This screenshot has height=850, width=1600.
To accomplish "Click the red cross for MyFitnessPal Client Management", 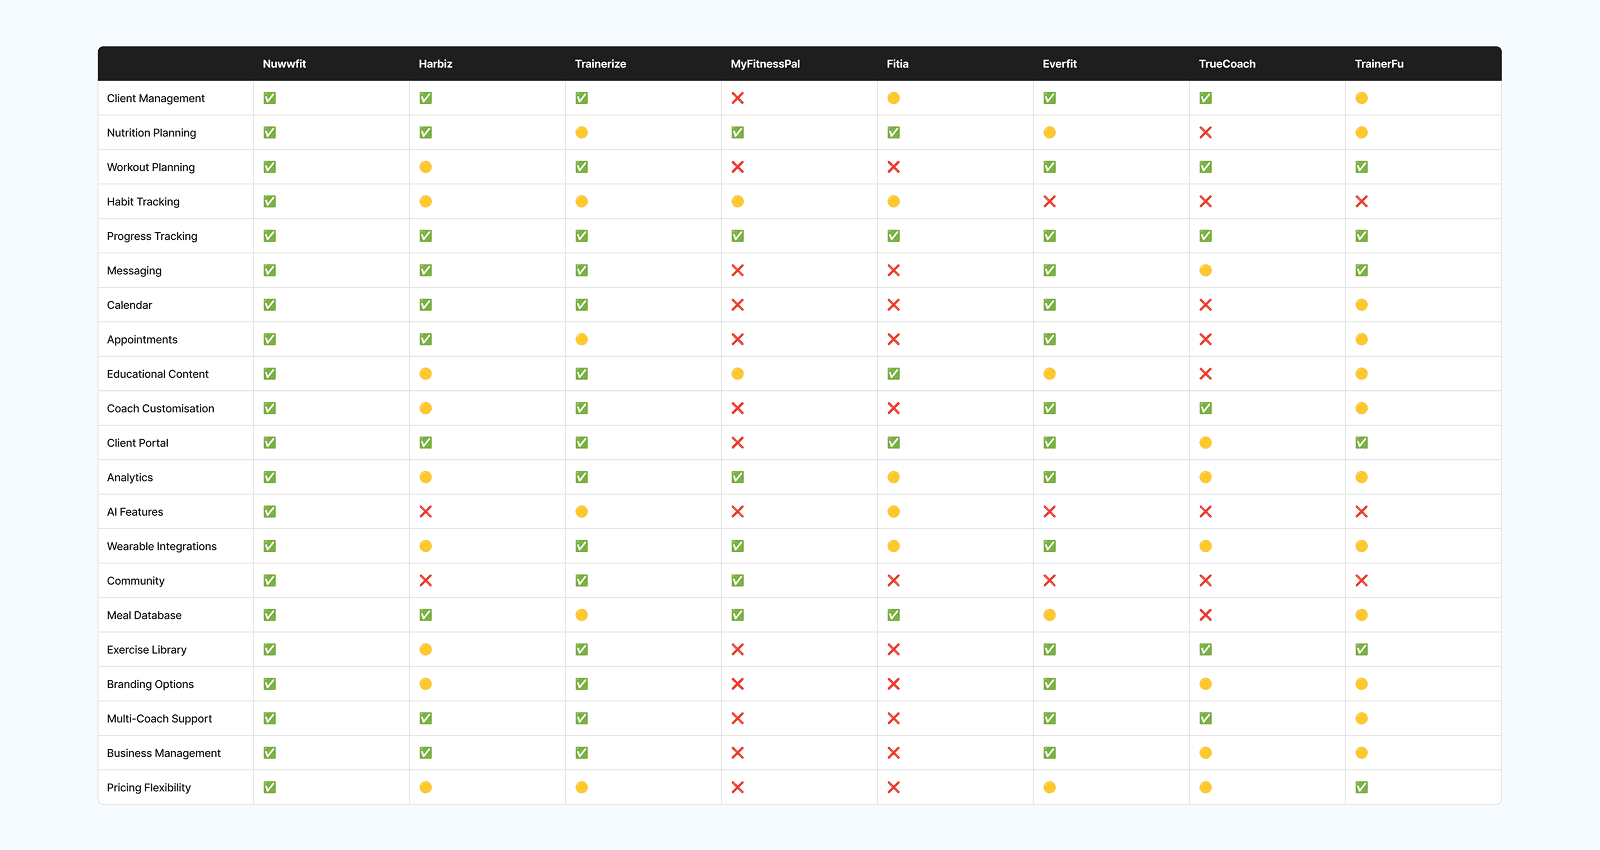I will 737,98.
